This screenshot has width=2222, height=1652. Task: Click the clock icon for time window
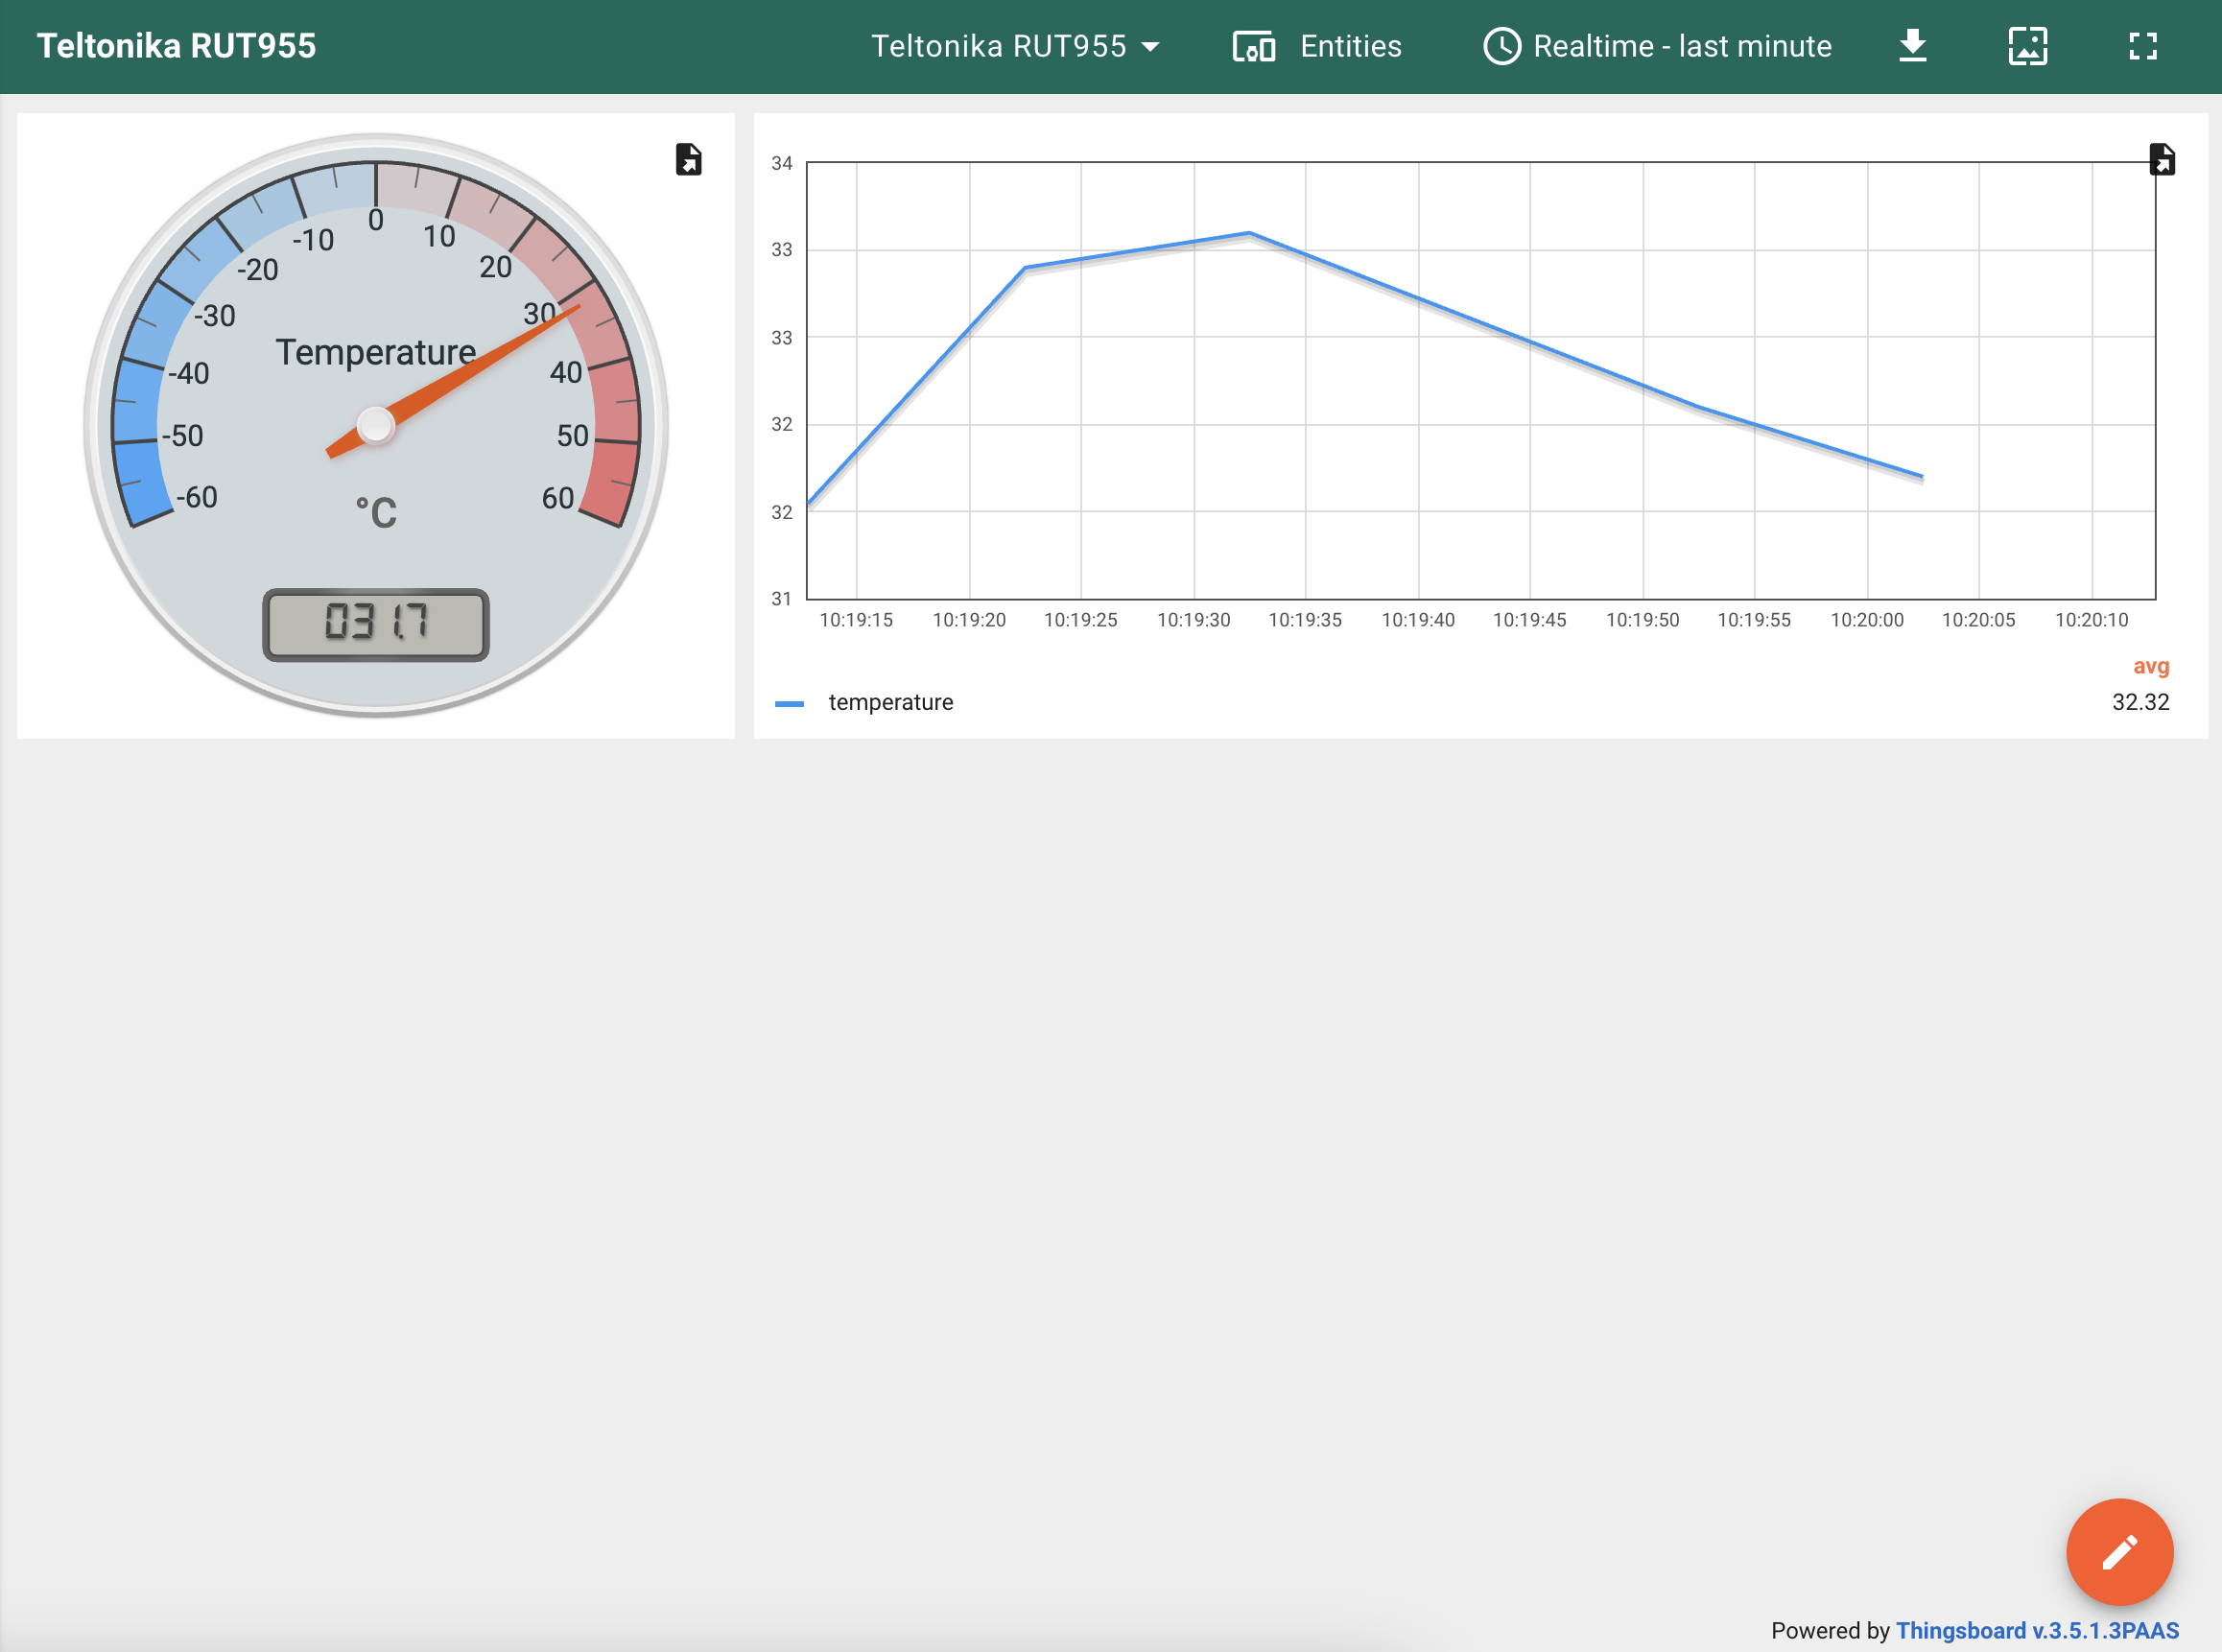1501,46
